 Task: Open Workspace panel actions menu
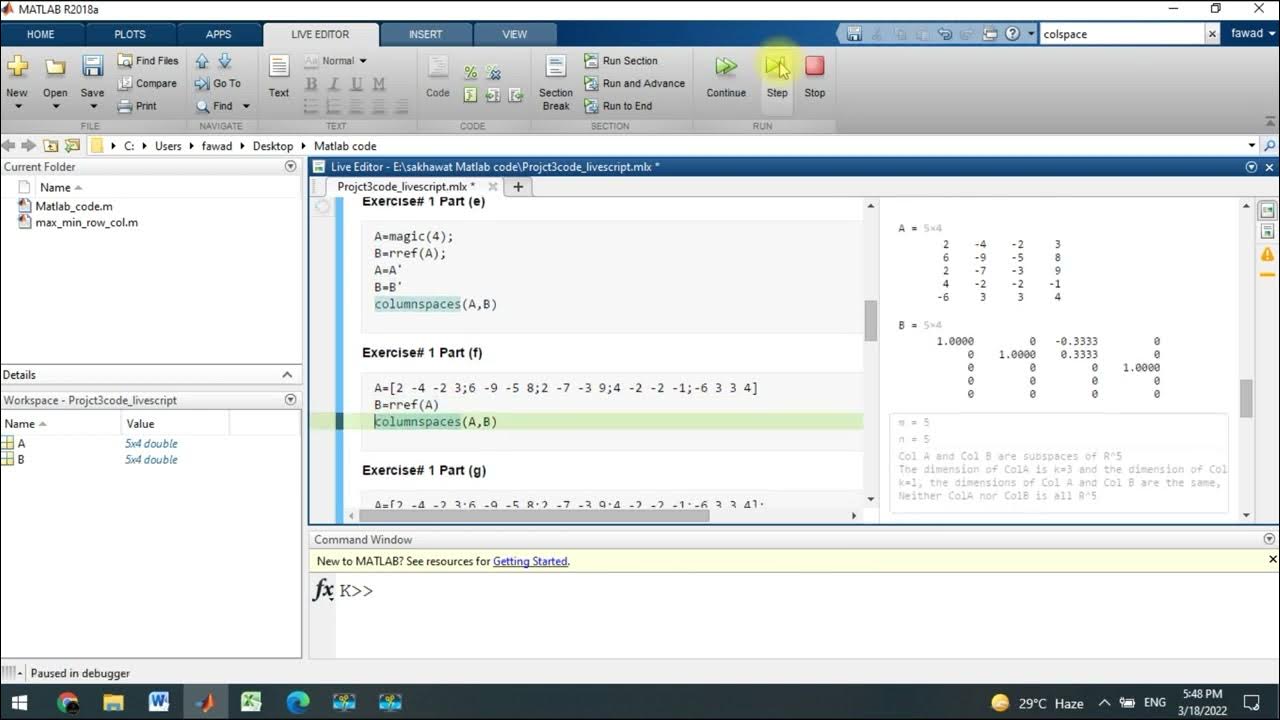(x=291, y=400)
